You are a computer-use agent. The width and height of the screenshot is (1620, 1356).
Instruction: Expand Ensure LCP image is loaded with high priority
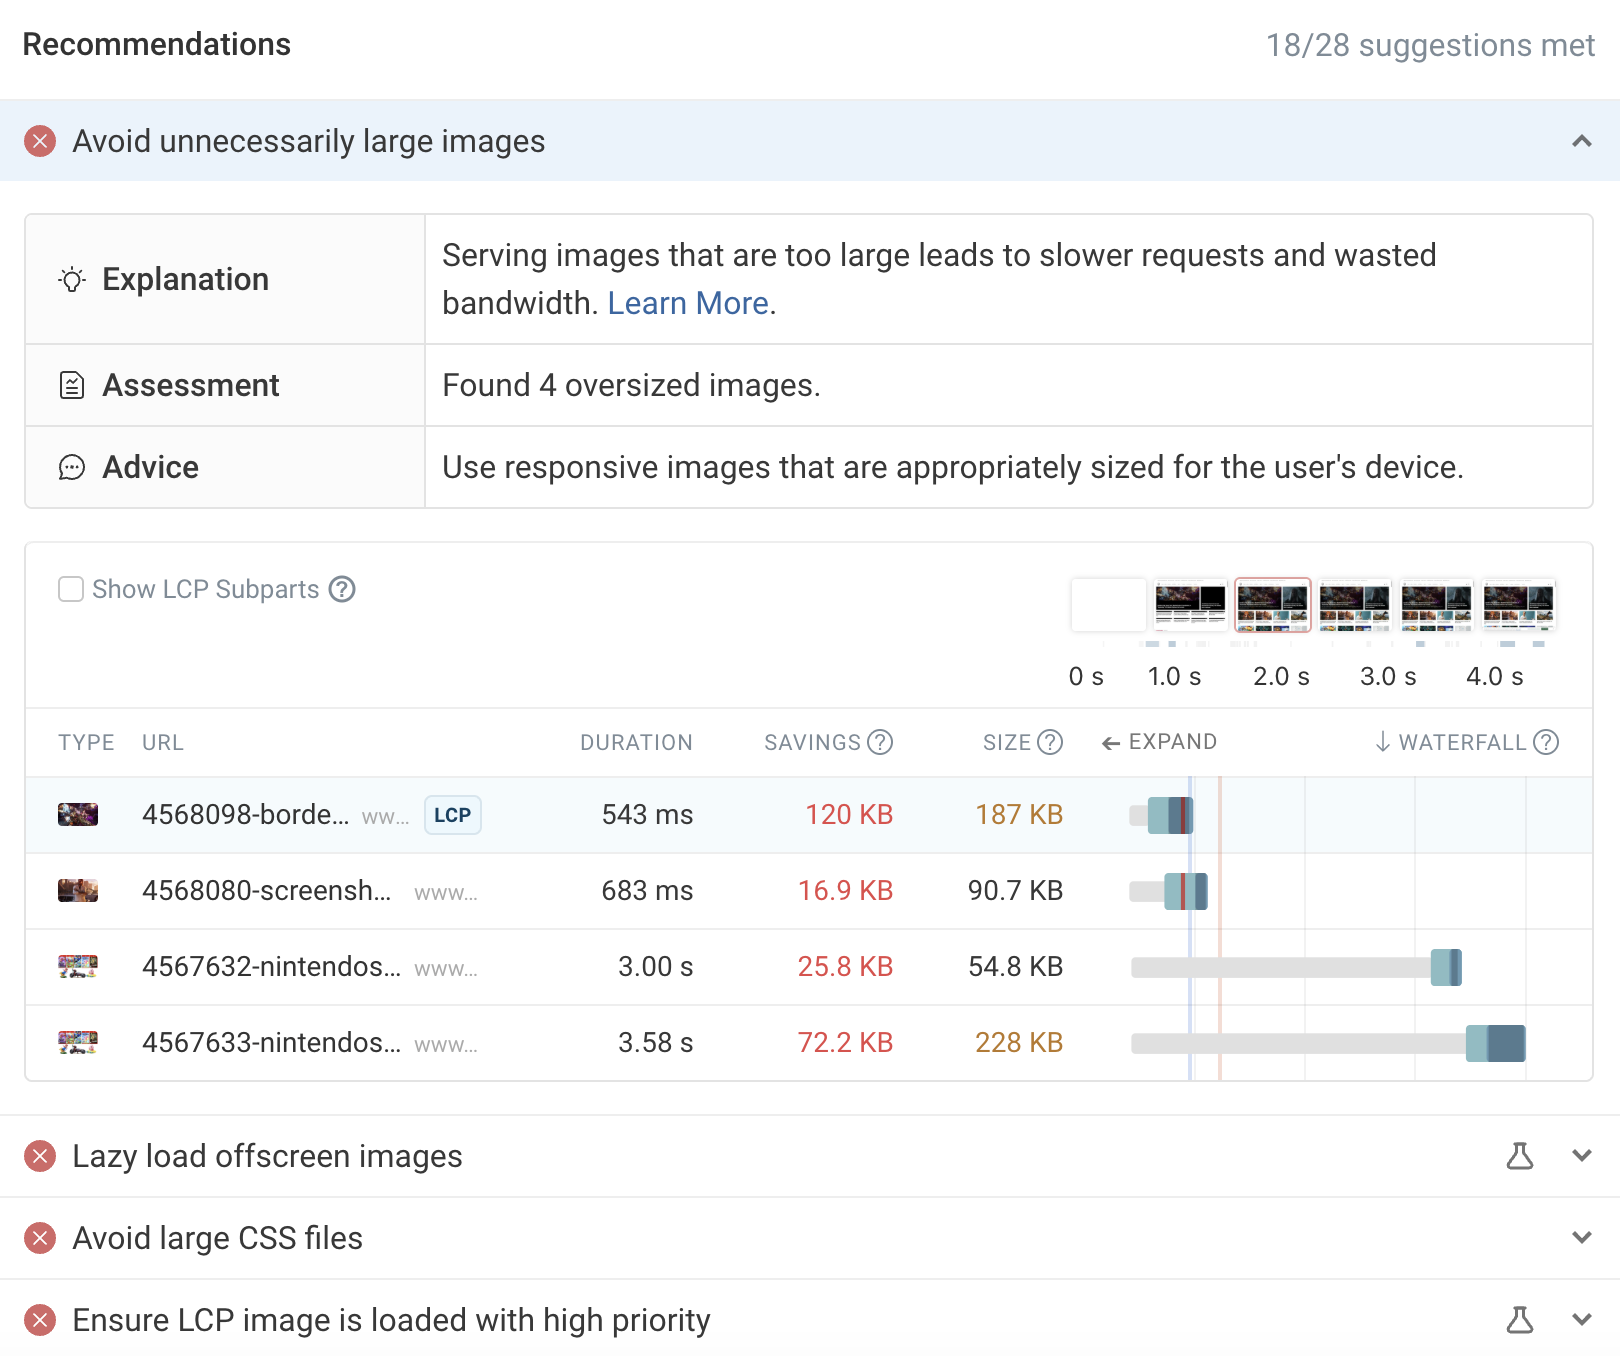(1581, 1320)
